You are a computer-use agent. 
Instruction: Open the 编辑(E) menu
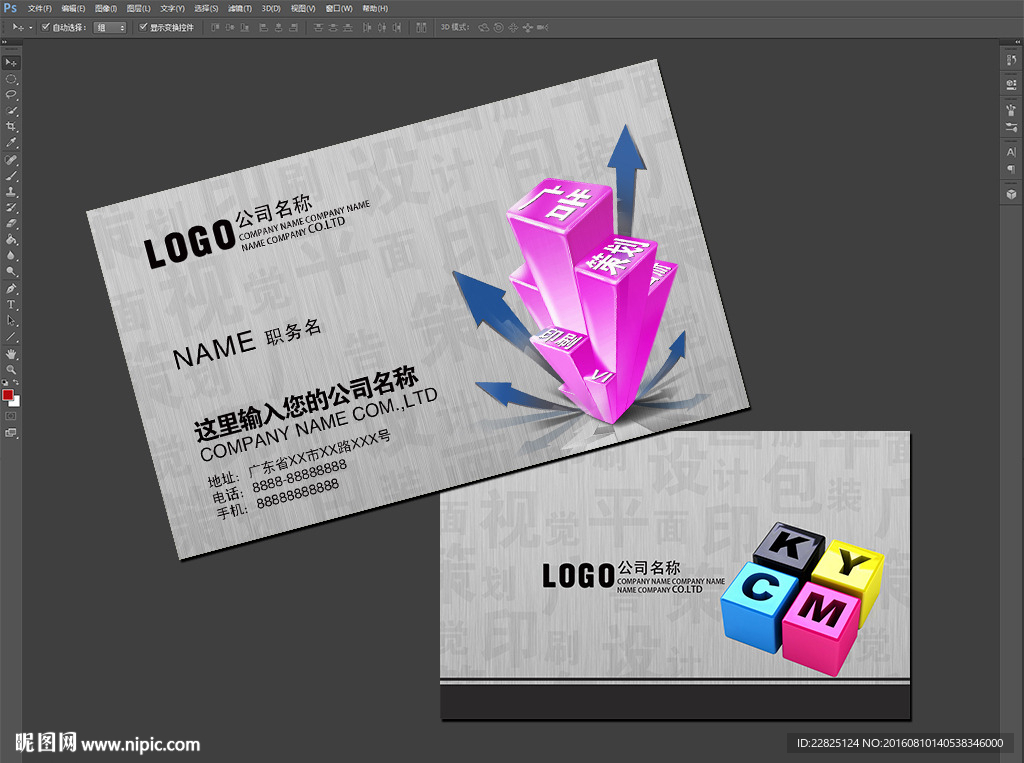73,8
